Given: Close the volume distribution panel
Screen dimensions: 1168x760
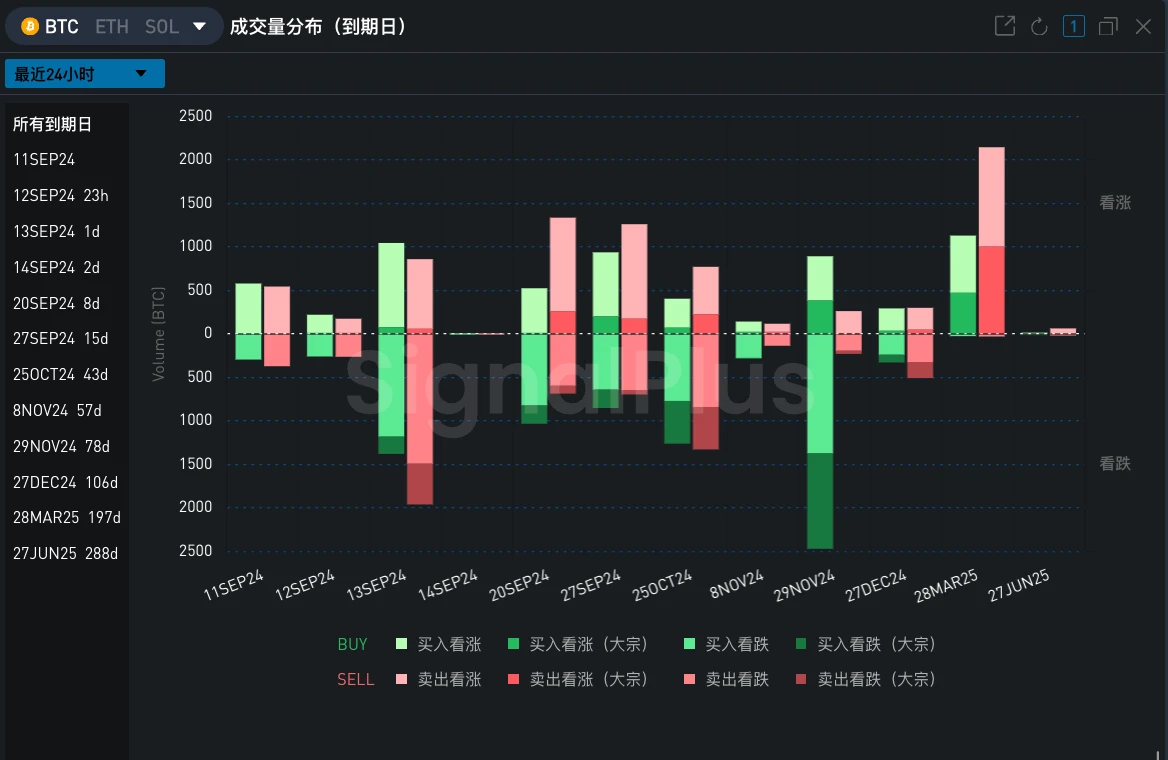Looking at the screenshot, I should click(x=1143, y=27).
